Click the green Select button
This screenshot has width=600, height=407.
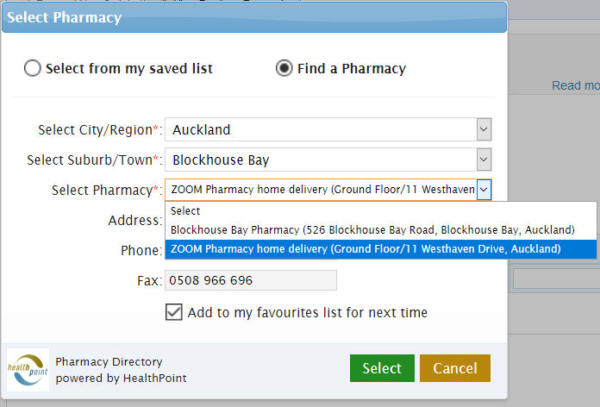pyautogui.click(x=382, y=368)
